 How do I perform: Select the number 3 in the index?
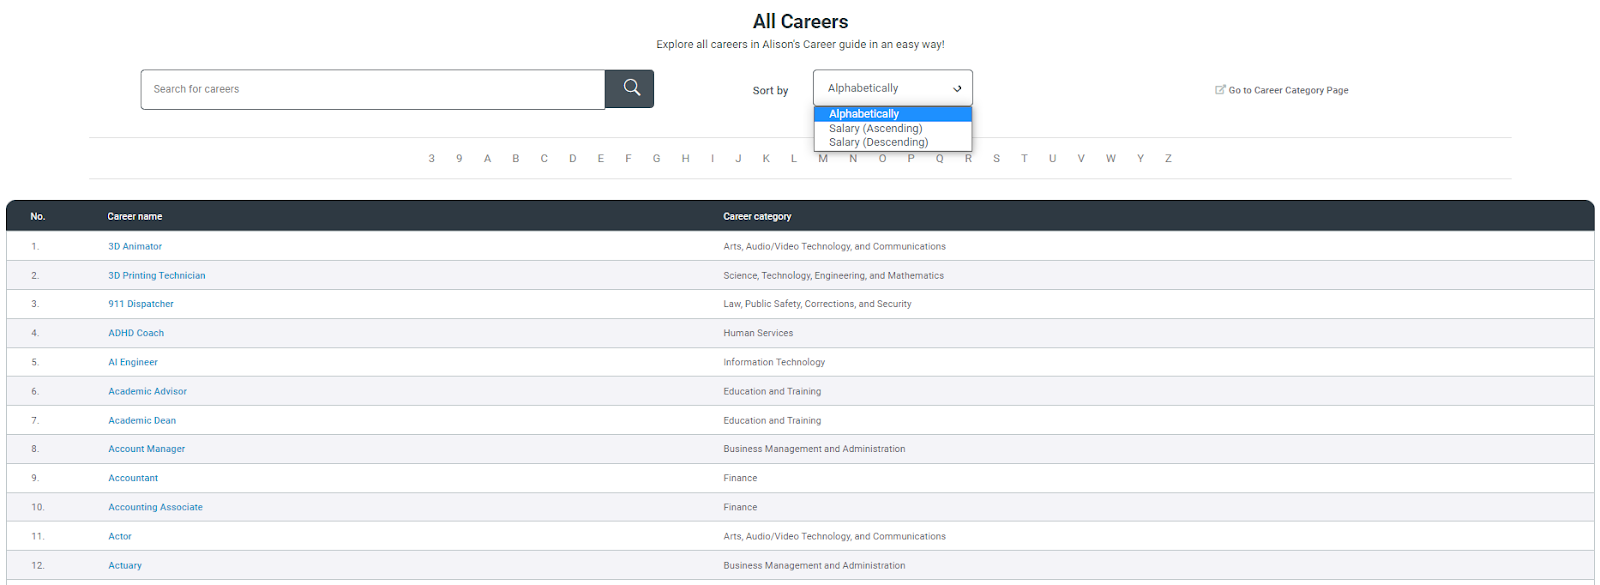coord(432,158)
